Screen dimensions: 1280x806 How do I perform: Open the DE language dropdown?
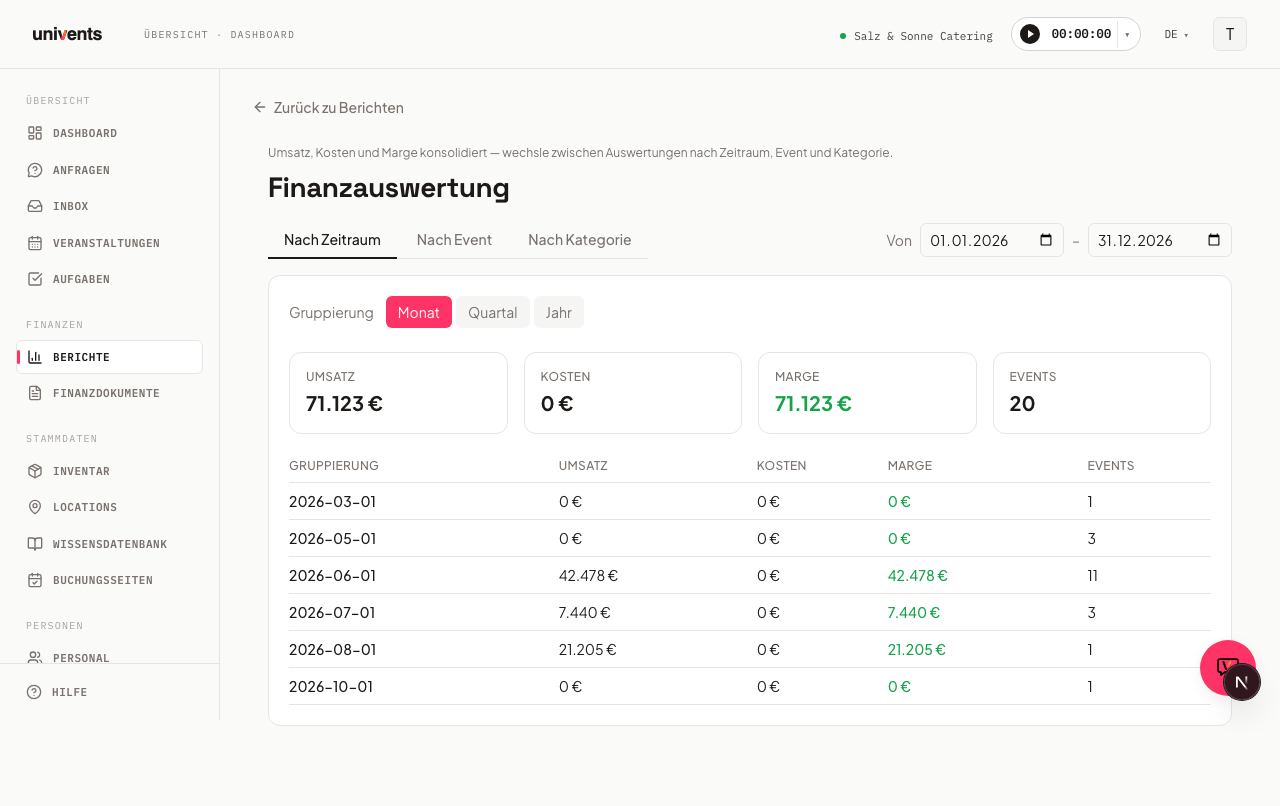coord(1177,35)
